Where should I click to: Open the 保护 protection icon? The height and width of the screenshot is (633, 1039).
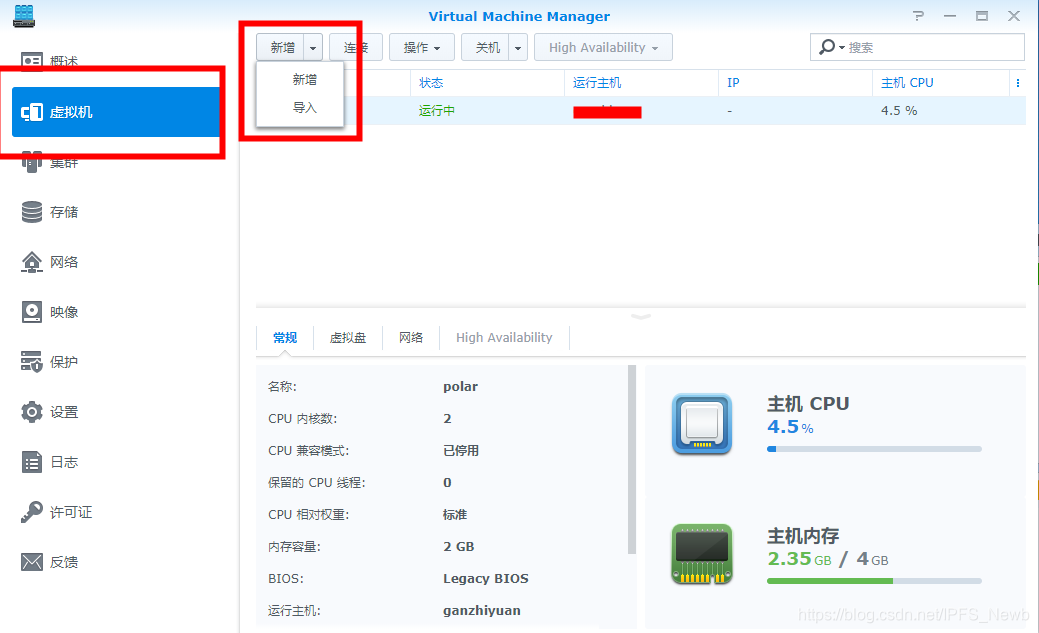(32, 362)
